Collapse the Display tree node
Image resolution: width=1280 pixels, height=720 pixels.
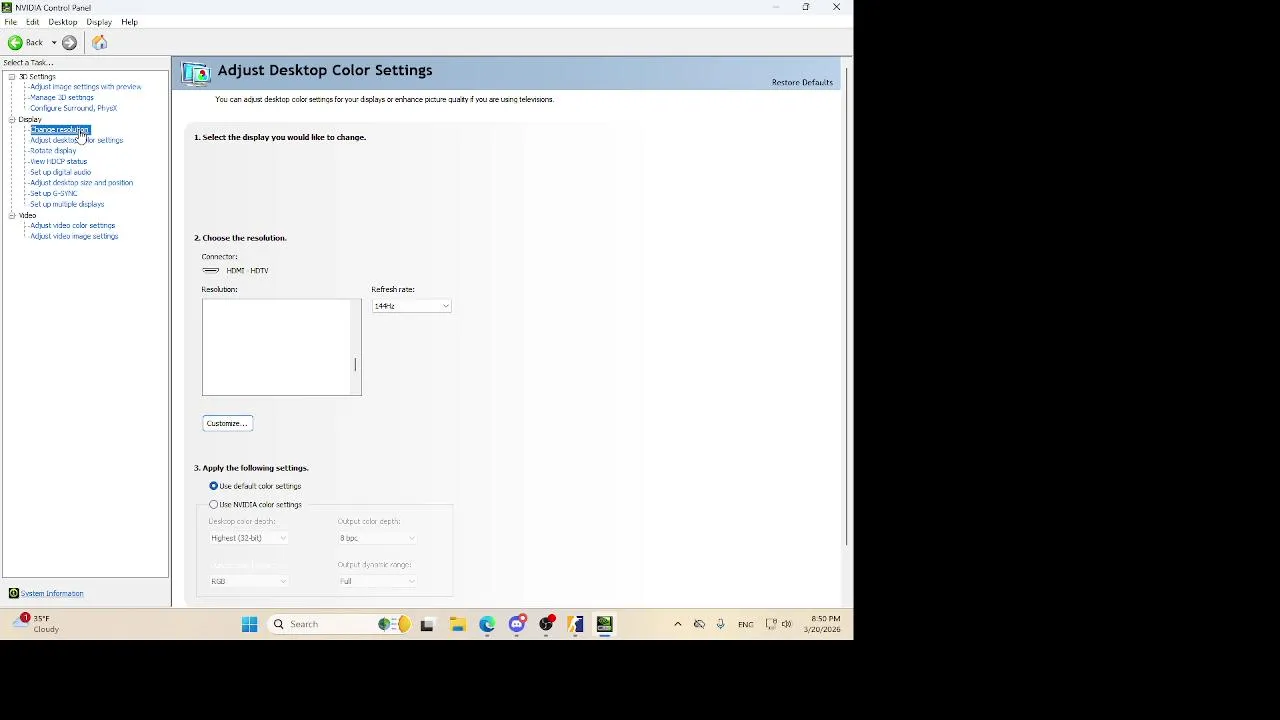(x=12, y=119)
